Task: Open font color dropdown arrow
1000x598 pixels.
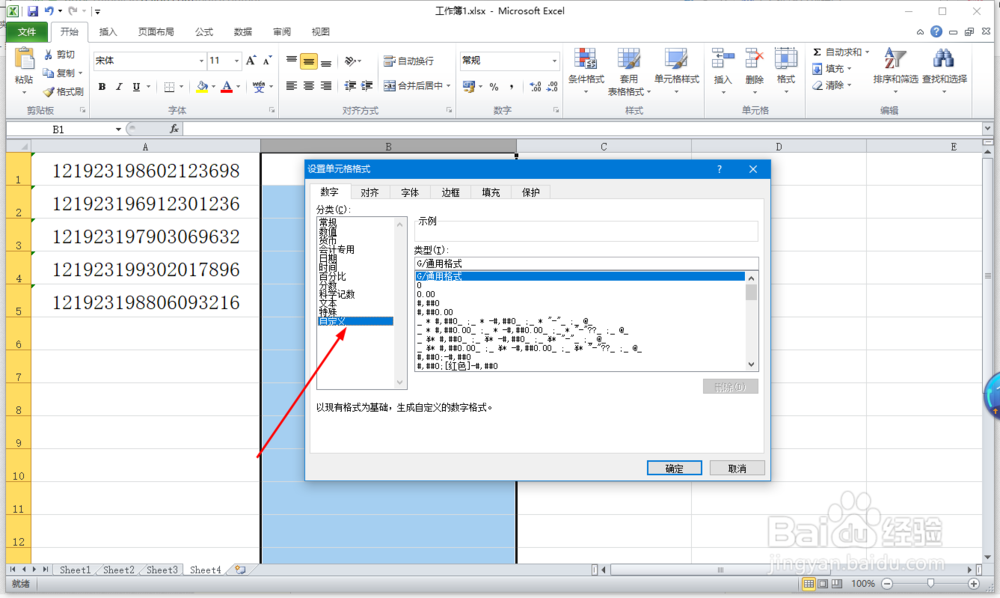Action: click(x=238, y=87)
